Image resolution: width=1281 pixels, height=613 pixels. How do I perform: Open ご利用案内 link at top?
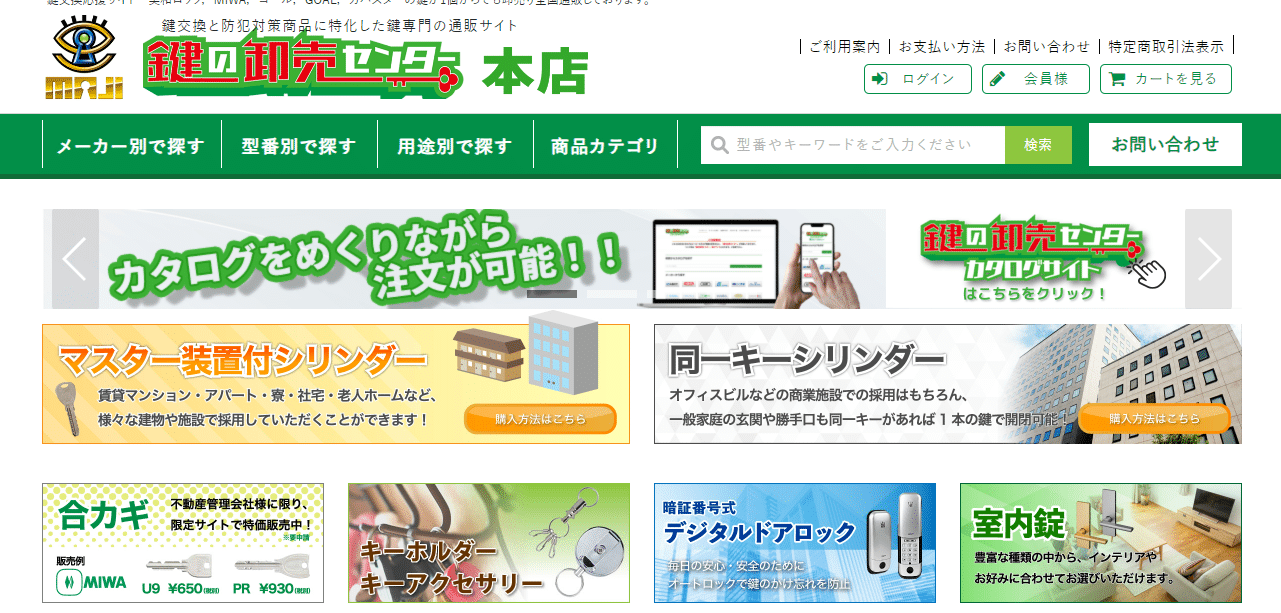(844, 46)
